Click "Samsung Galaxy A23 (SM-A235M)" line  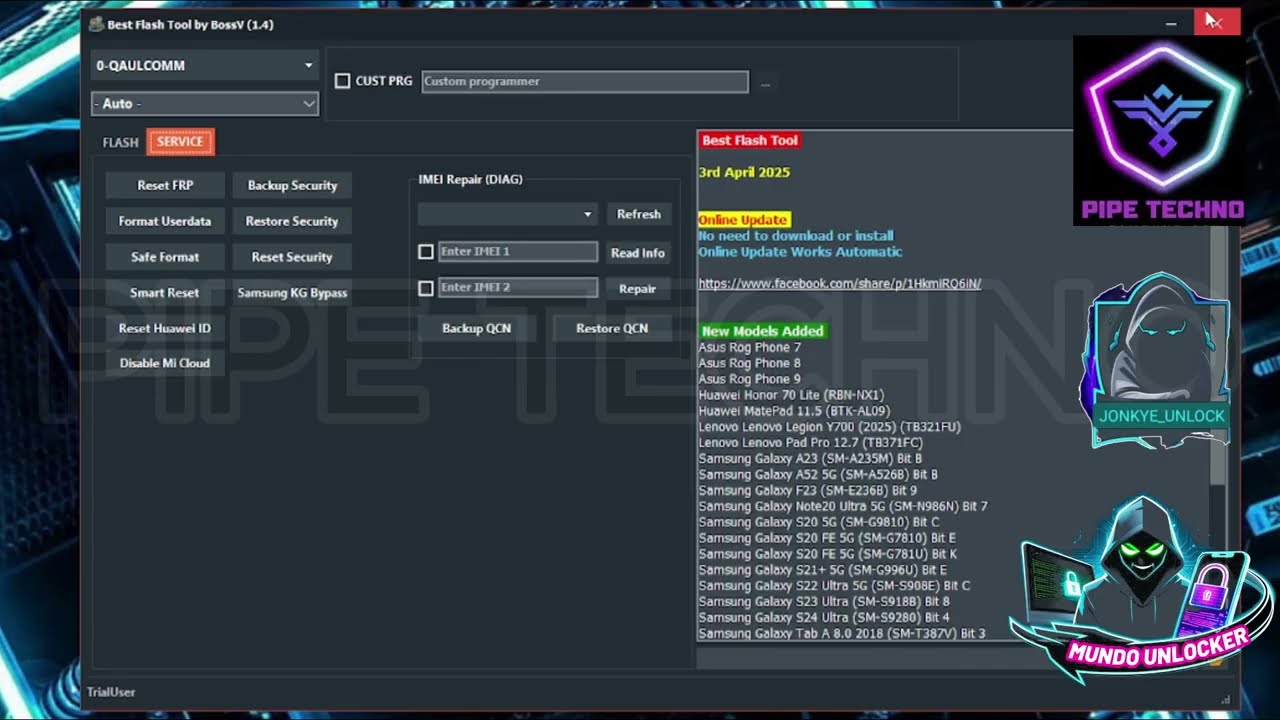pyautogui.click(x=811, y=458)
